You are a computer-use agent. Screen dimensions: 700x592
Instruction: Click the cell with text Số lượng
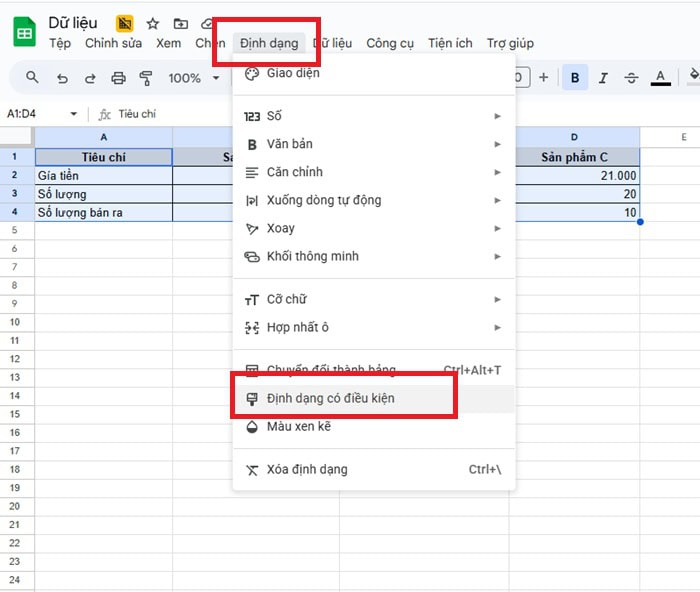pyautogui.click(x=104, y=194)
